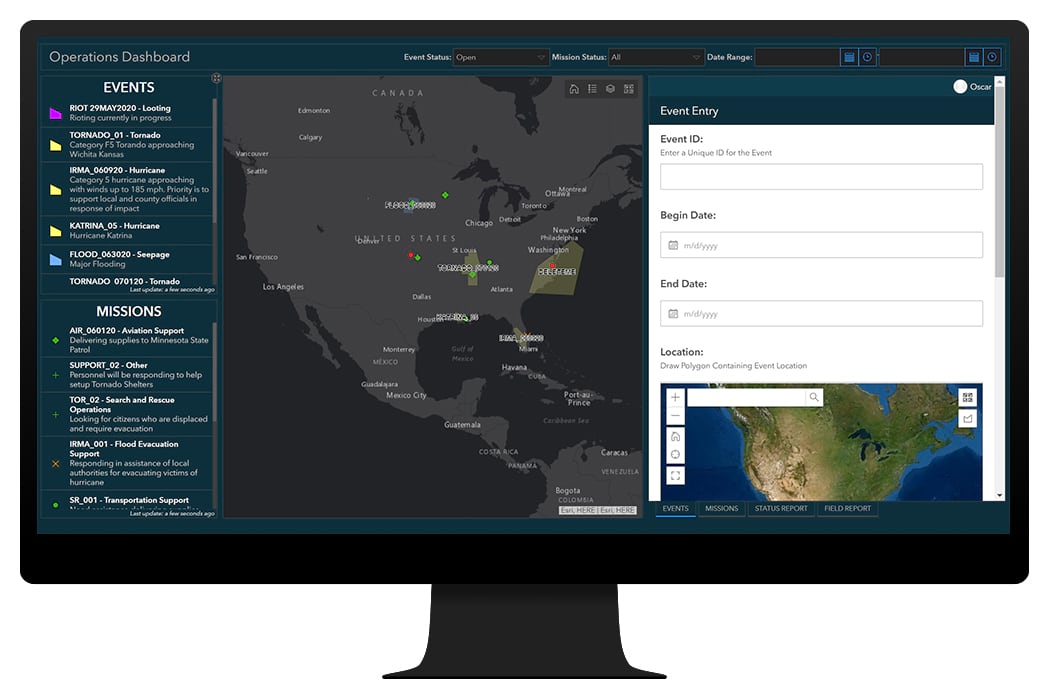The width and height of the screenshot is (1049, 699).
Task: Open the app grid icon on the map toolbar
Action: [x=628, y=89]
